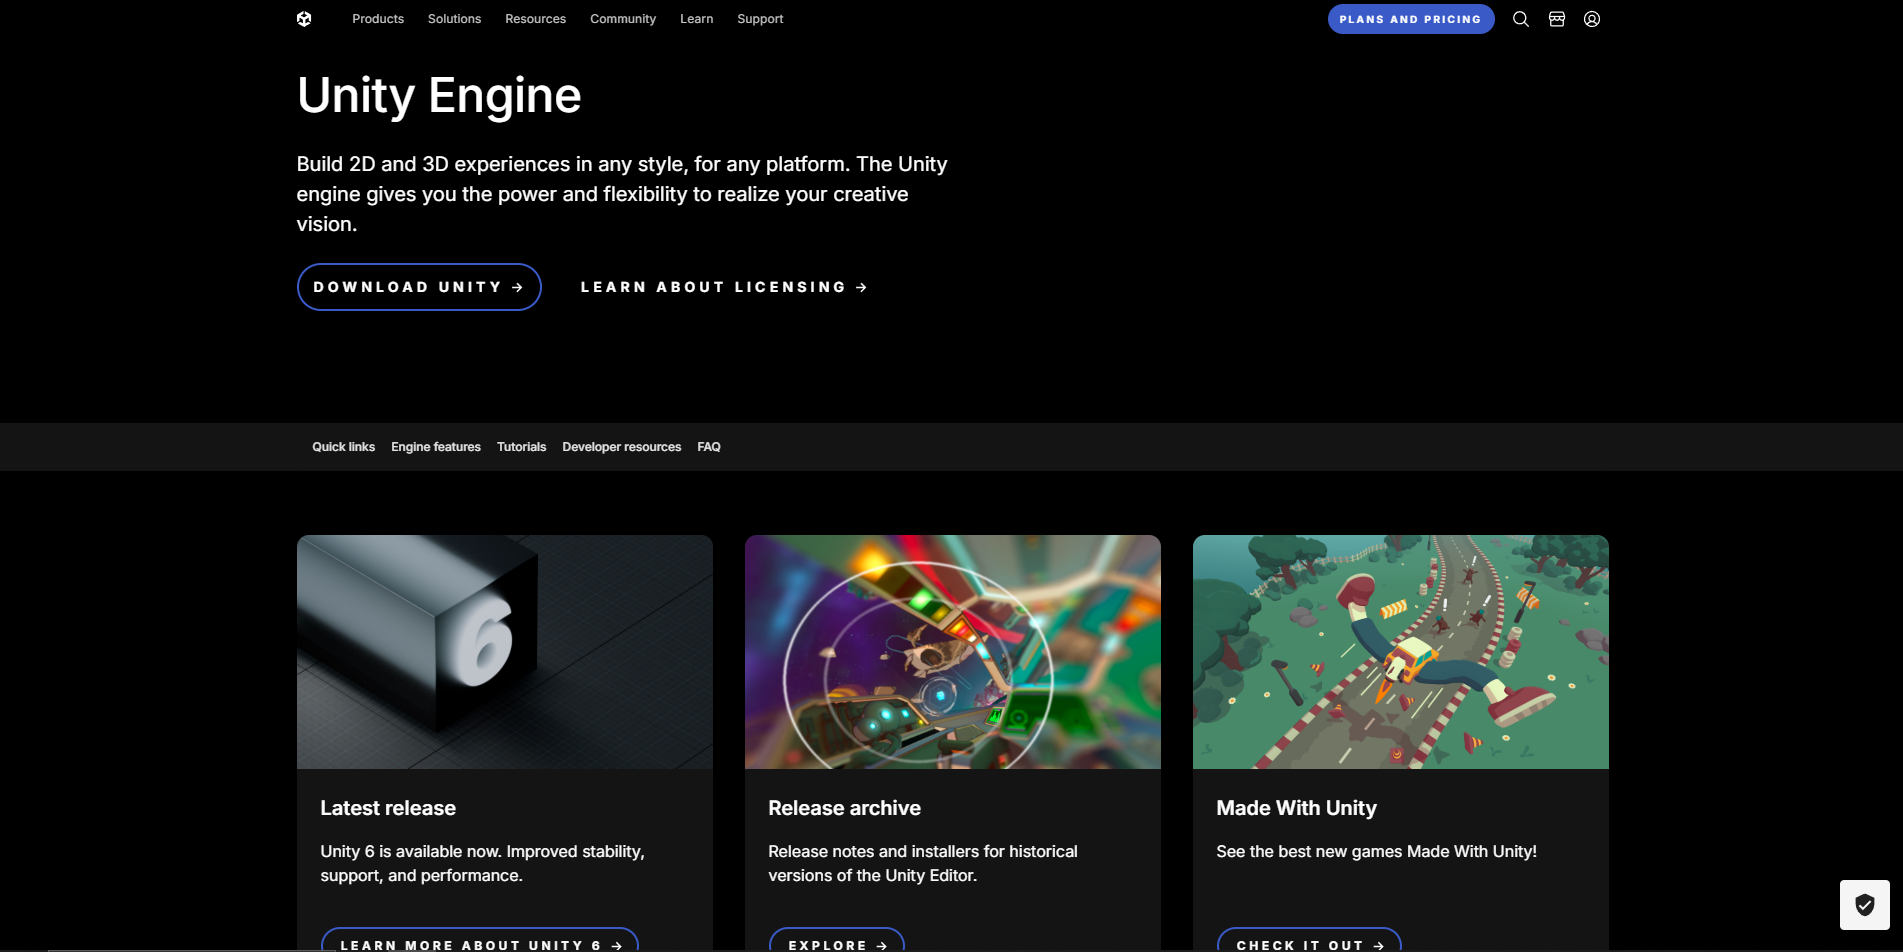1903x952 pixels.
Task: Follow the Learn About Licensing link
Action: [x=724, y=287]
